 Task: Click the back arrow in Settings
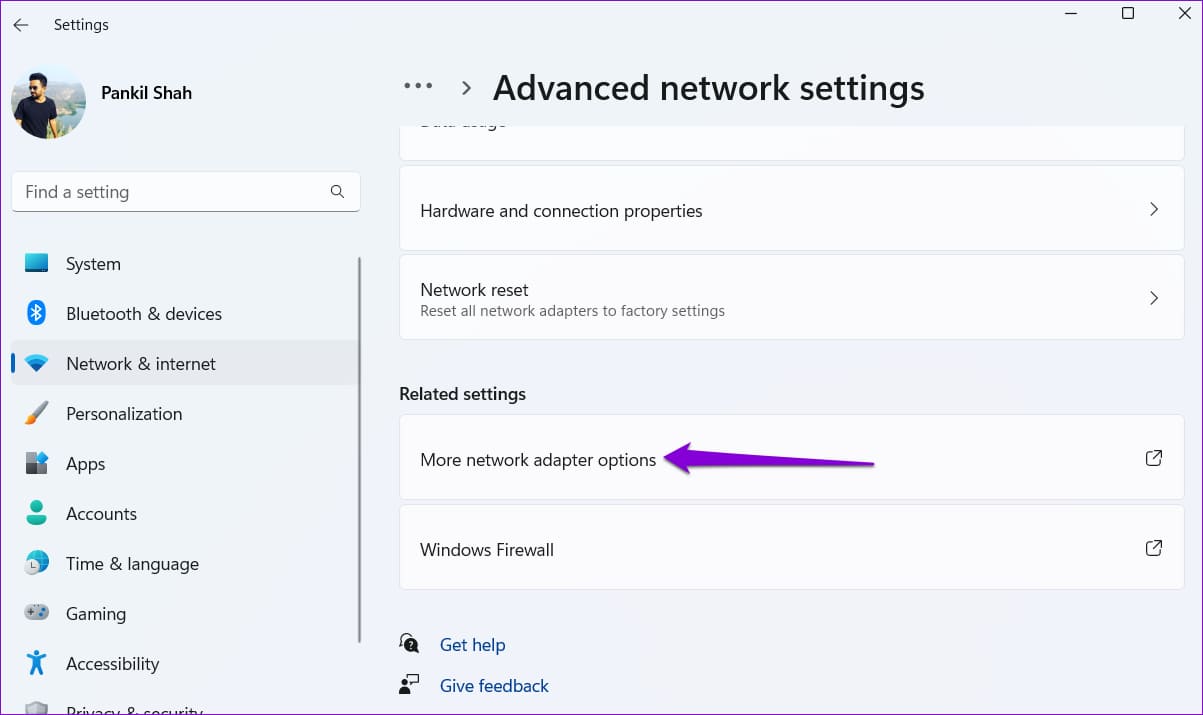(21, 25)
